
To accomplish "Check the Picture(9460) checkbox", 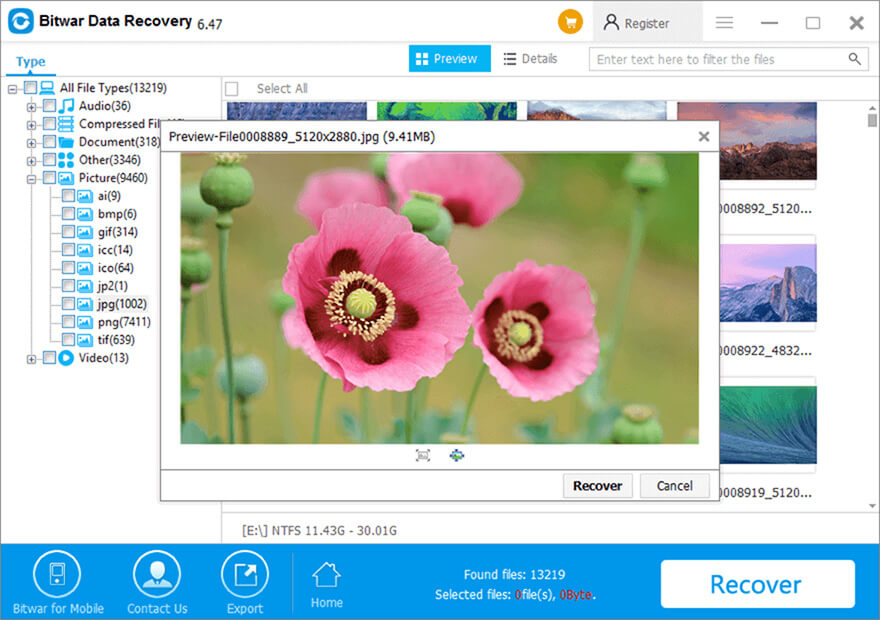I will pos(49,178).
